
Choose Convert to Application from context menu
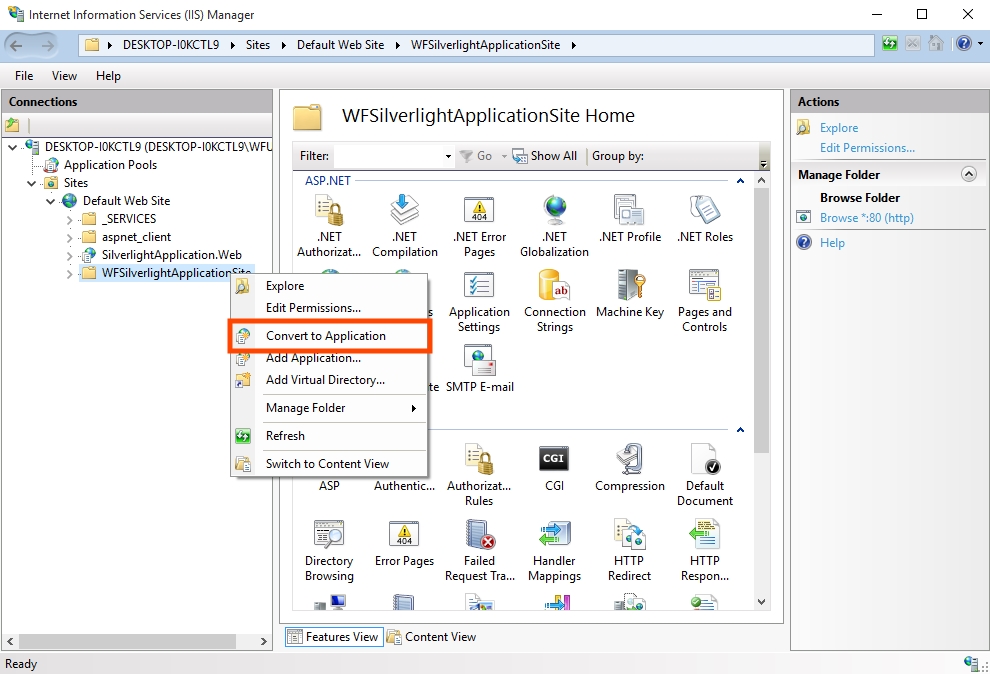[325, 336]
